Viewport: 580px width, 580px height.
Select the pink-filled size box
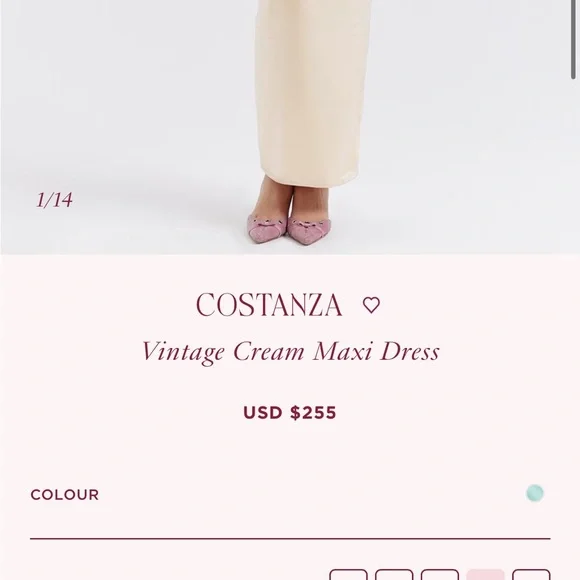485,574
